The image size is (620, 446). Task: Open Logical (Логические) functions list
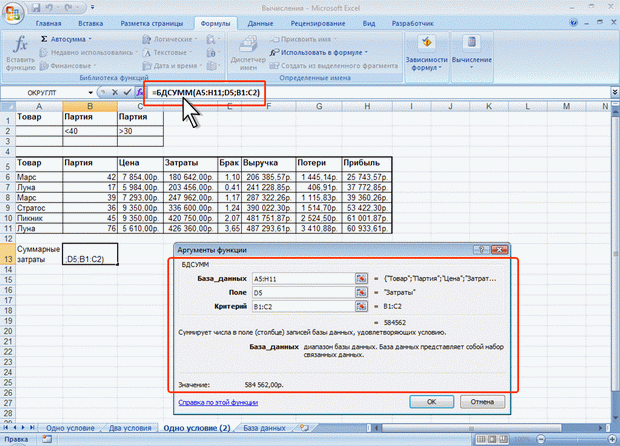170,39
